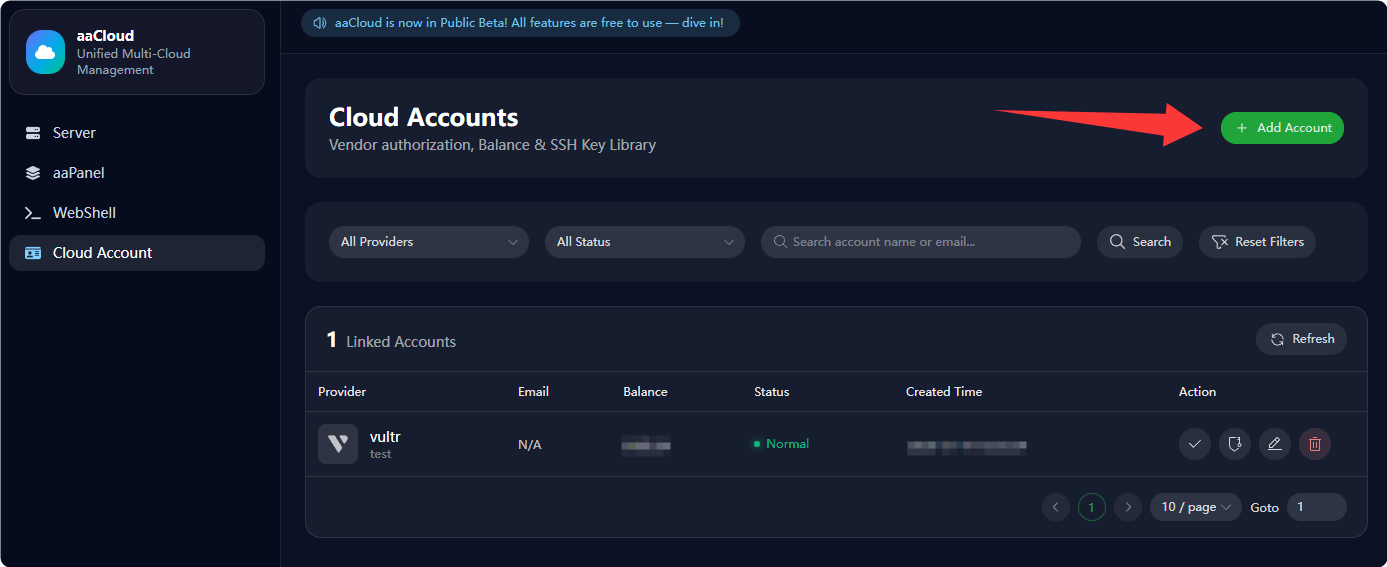Click the Provider column header

coord(342,392)
